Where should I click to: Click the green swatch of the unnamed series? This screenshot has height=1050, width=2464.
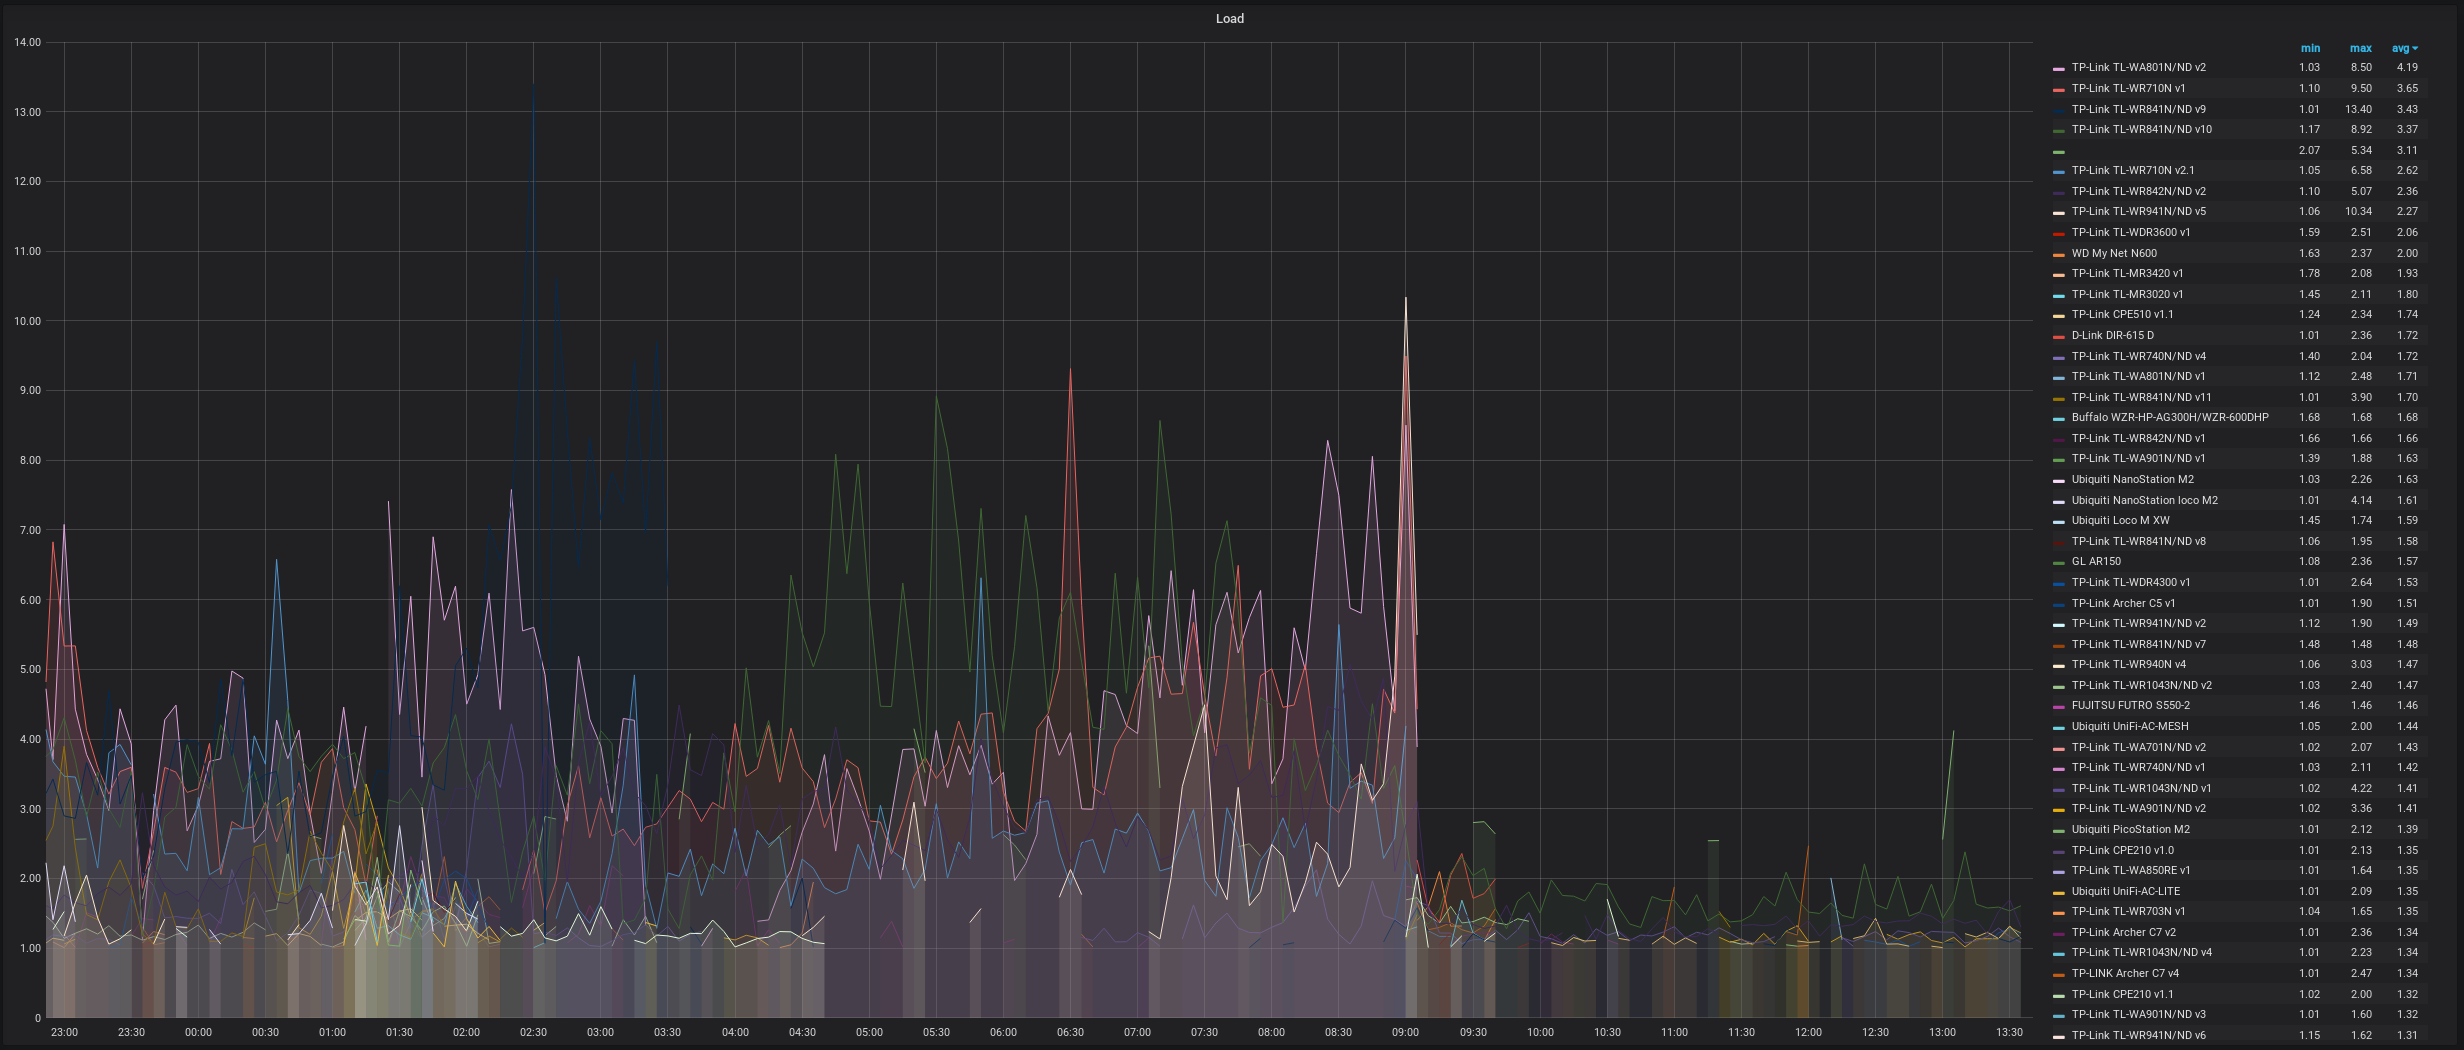tap(2059, 152)
